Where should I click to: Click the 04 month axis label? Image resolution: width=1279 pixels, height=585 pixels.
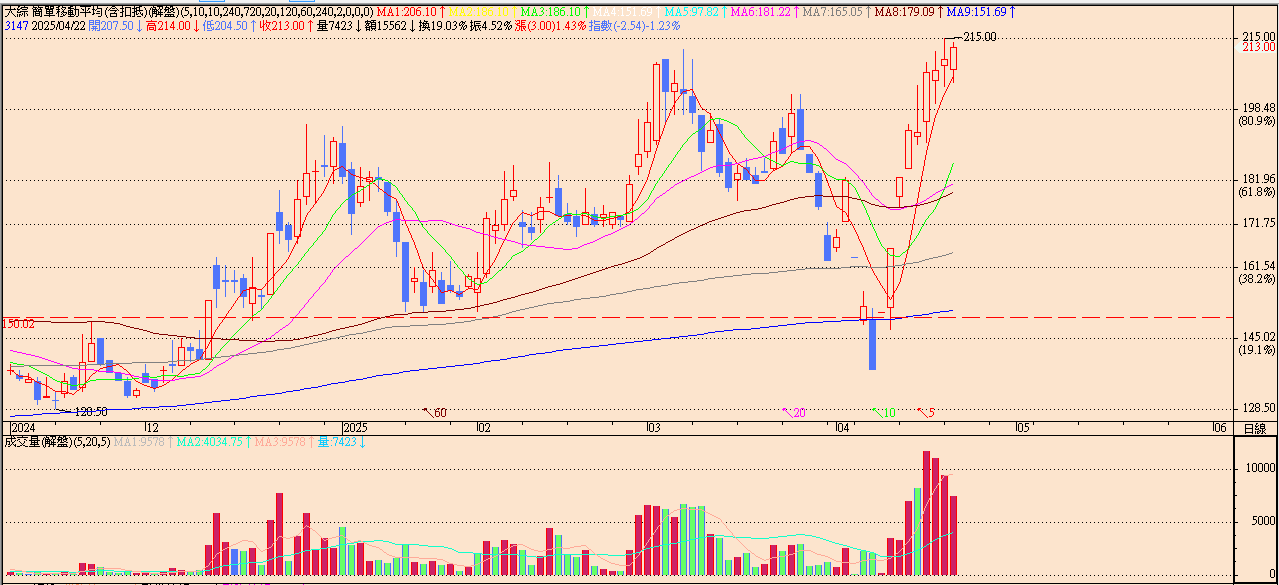[x=842, y=427]
